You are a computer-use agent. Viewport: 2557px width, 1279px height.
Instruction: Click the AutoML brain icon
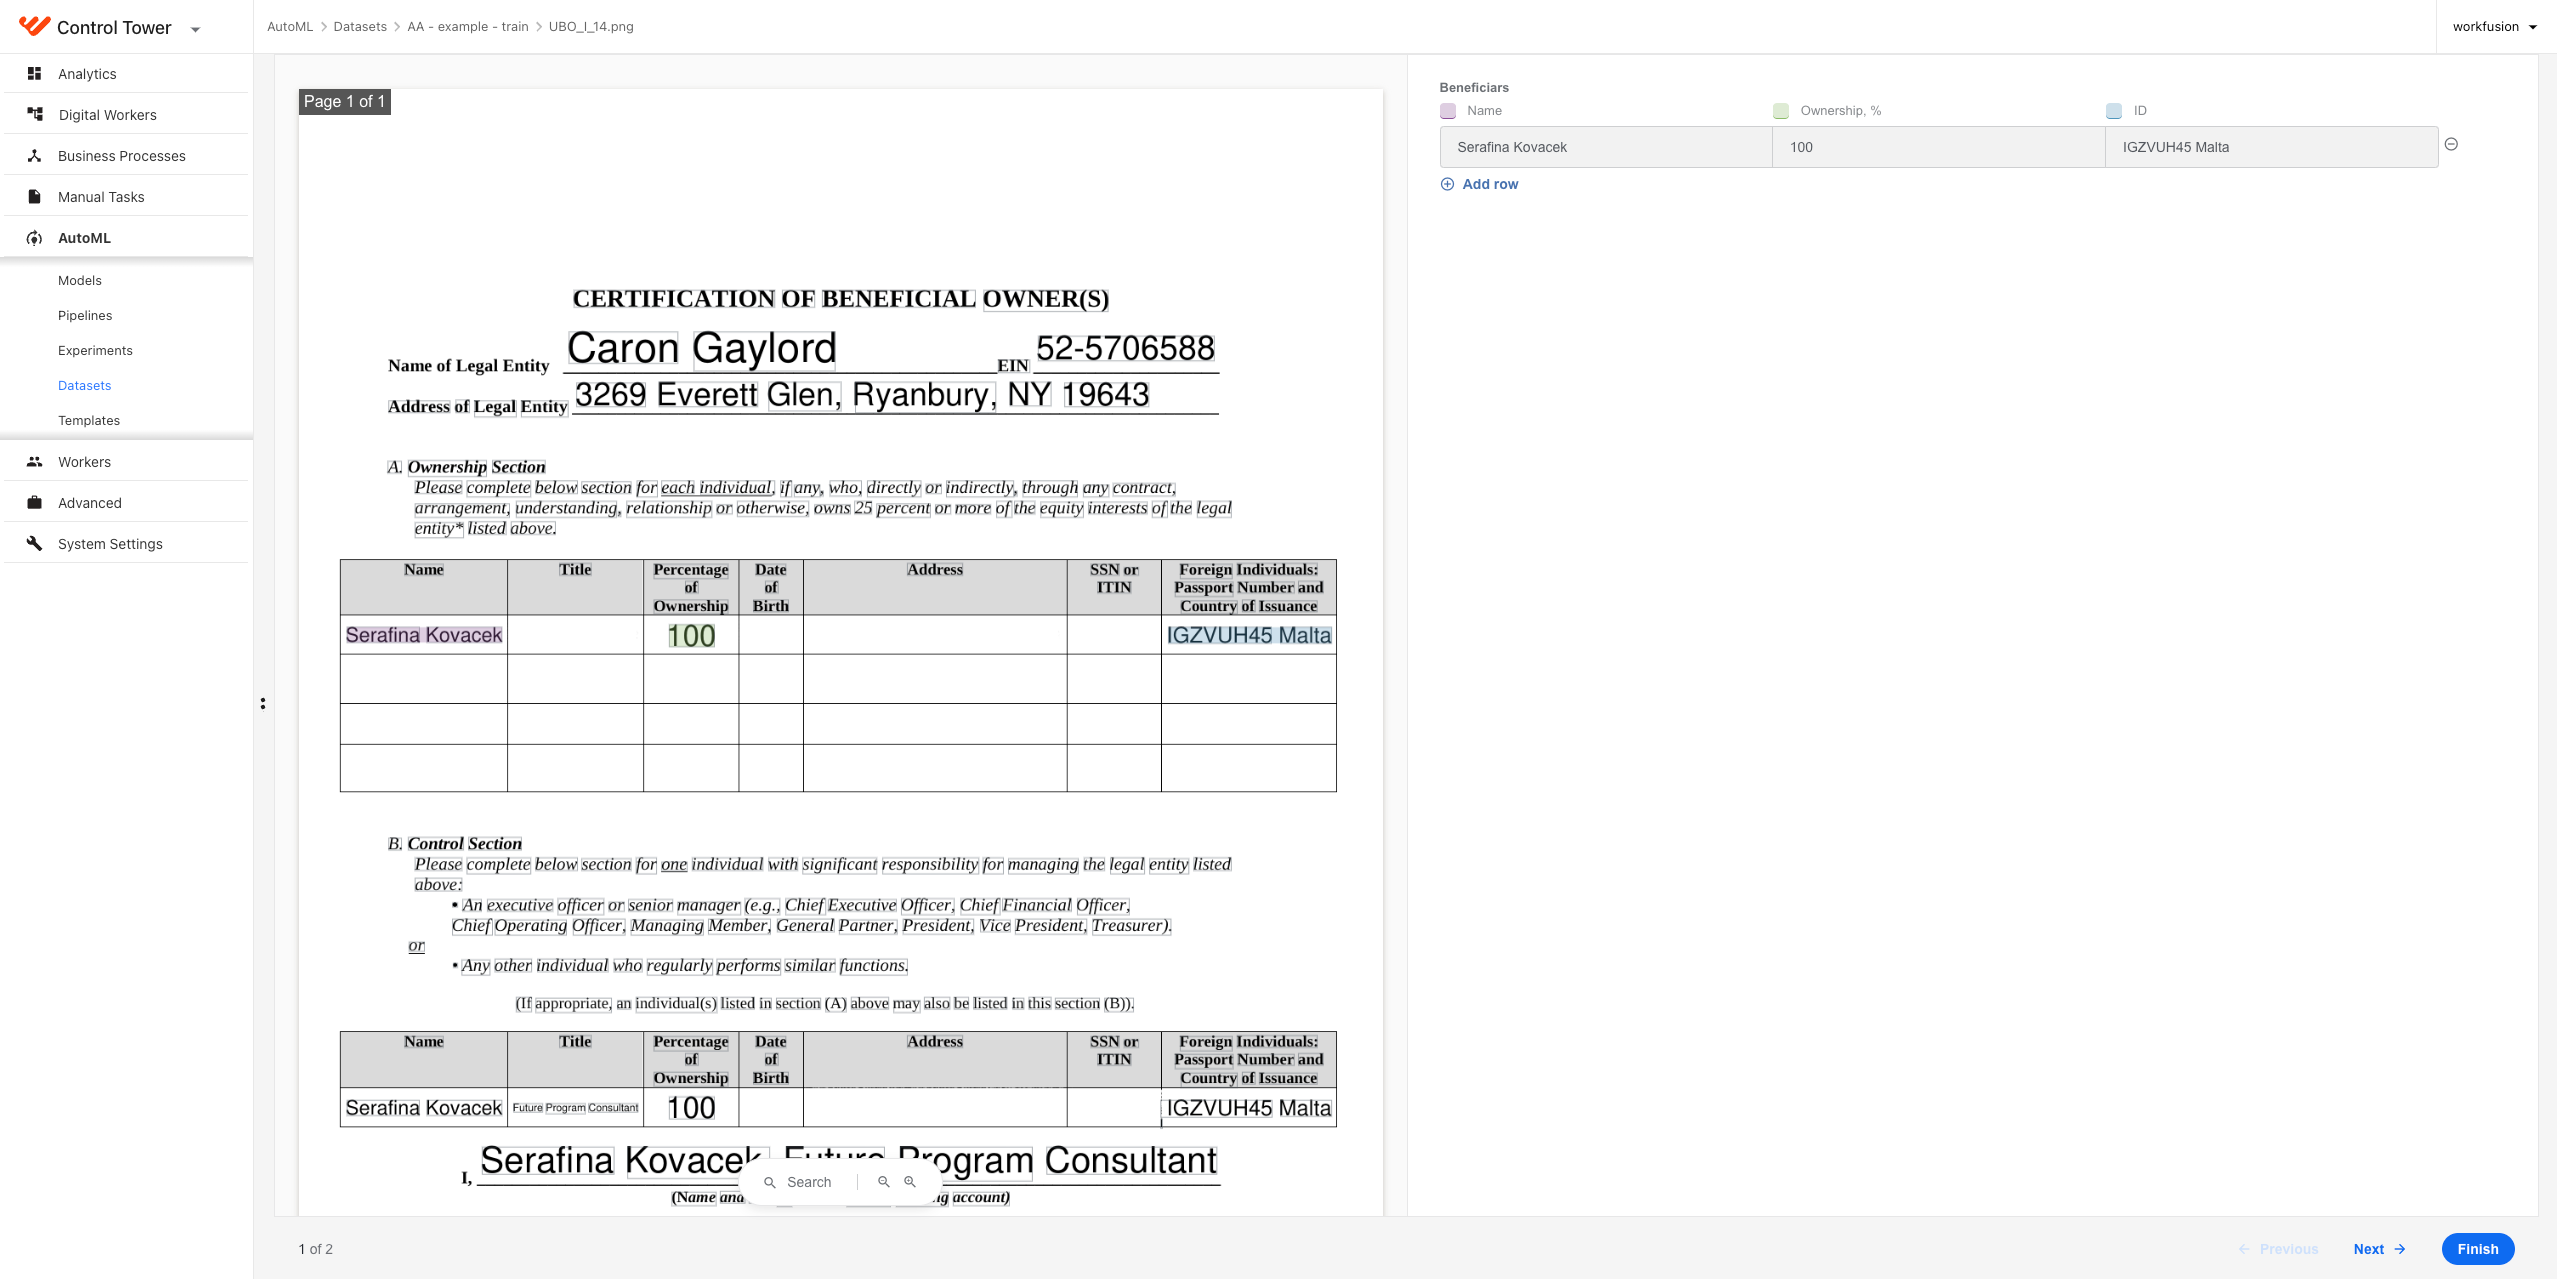(34, 238)
